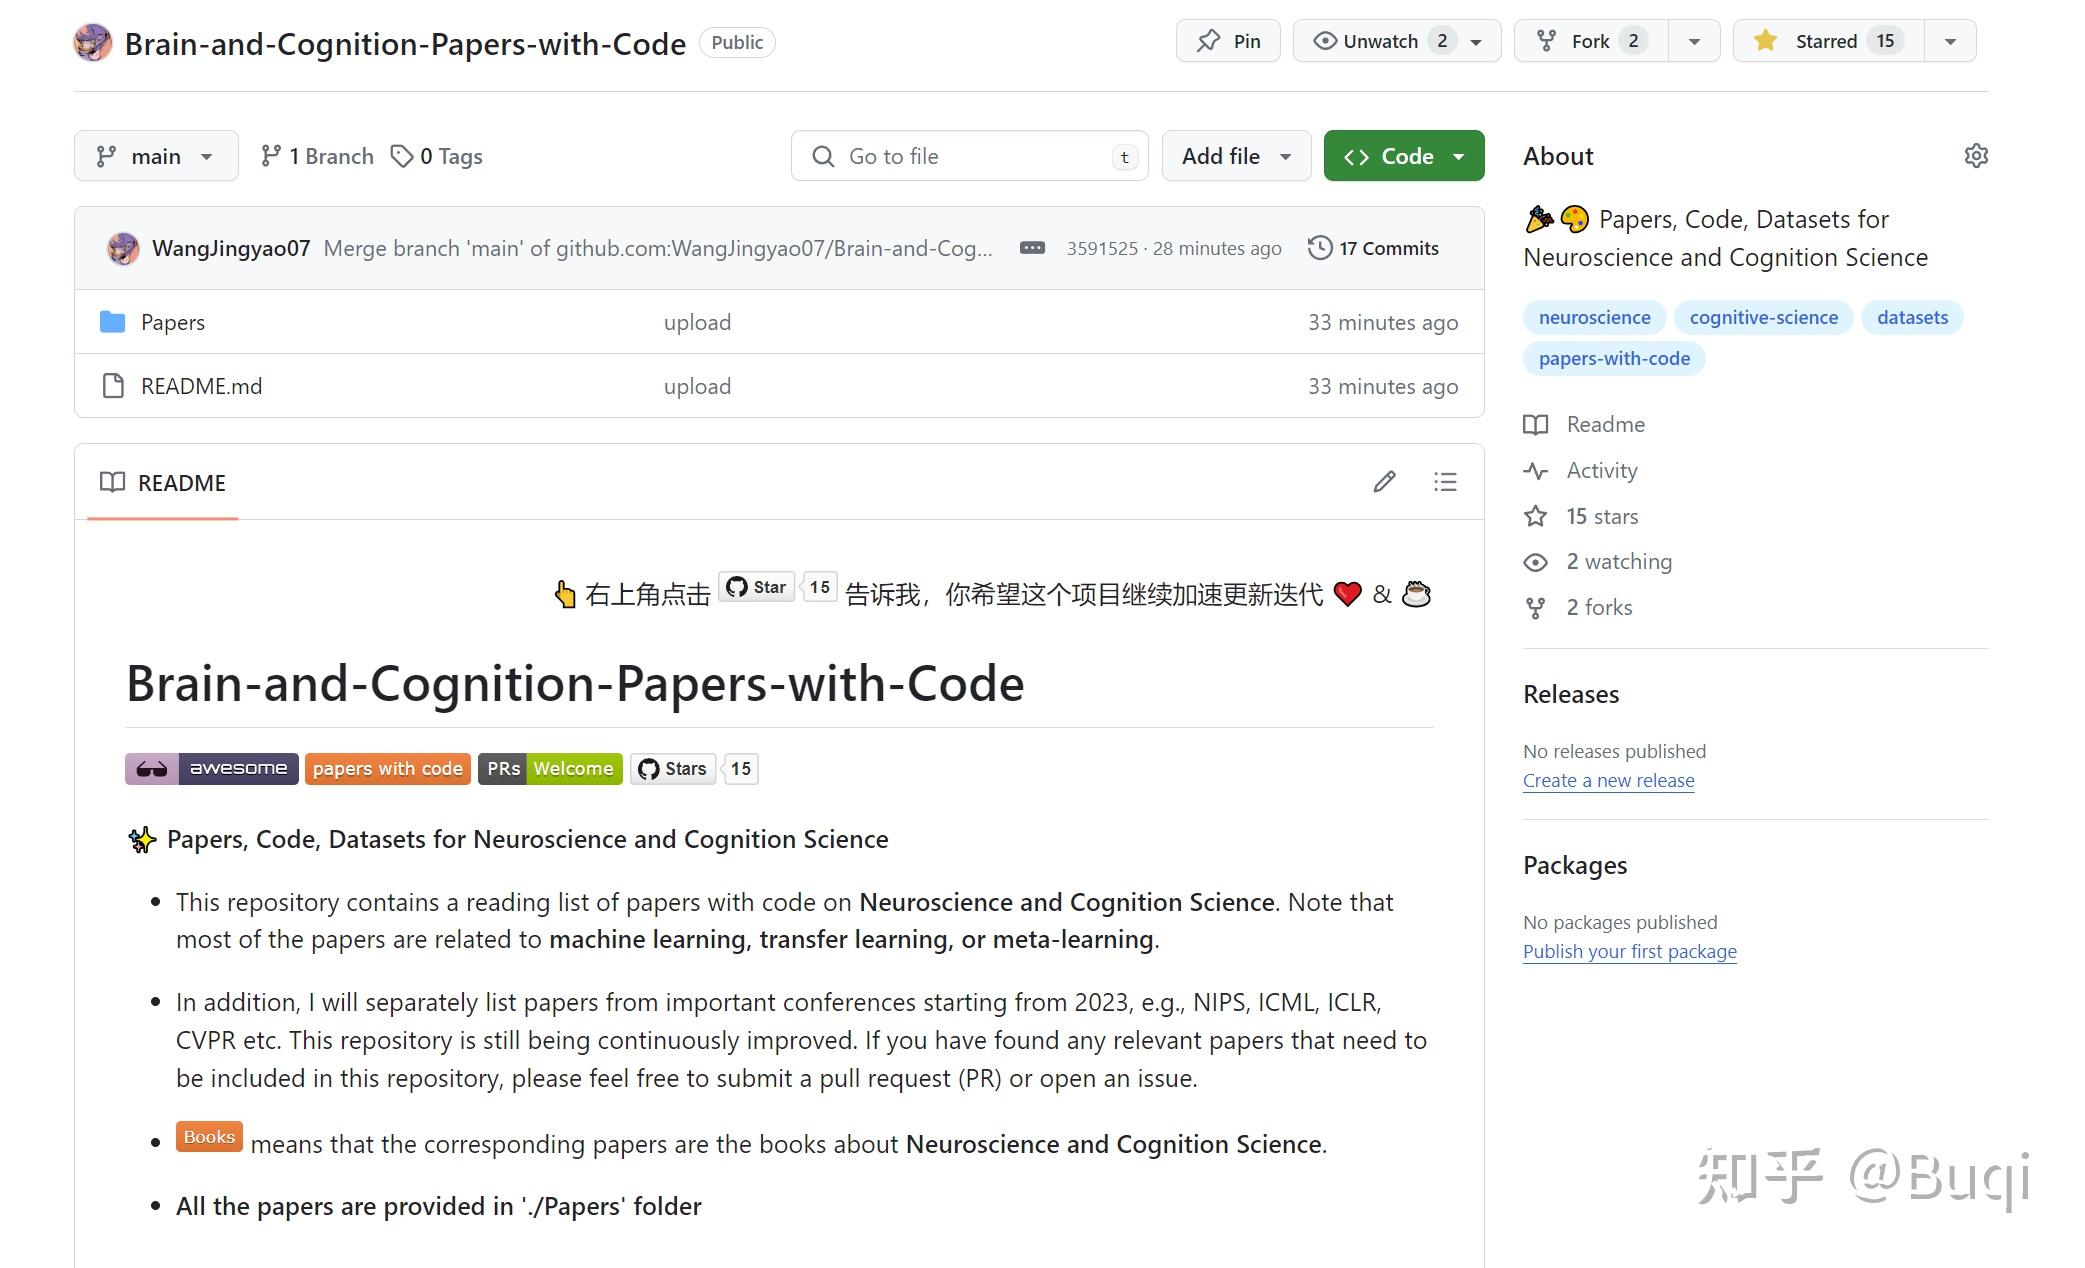Select the README tab
Screen dimensions: 2085x1268
(x=163, y=483)
